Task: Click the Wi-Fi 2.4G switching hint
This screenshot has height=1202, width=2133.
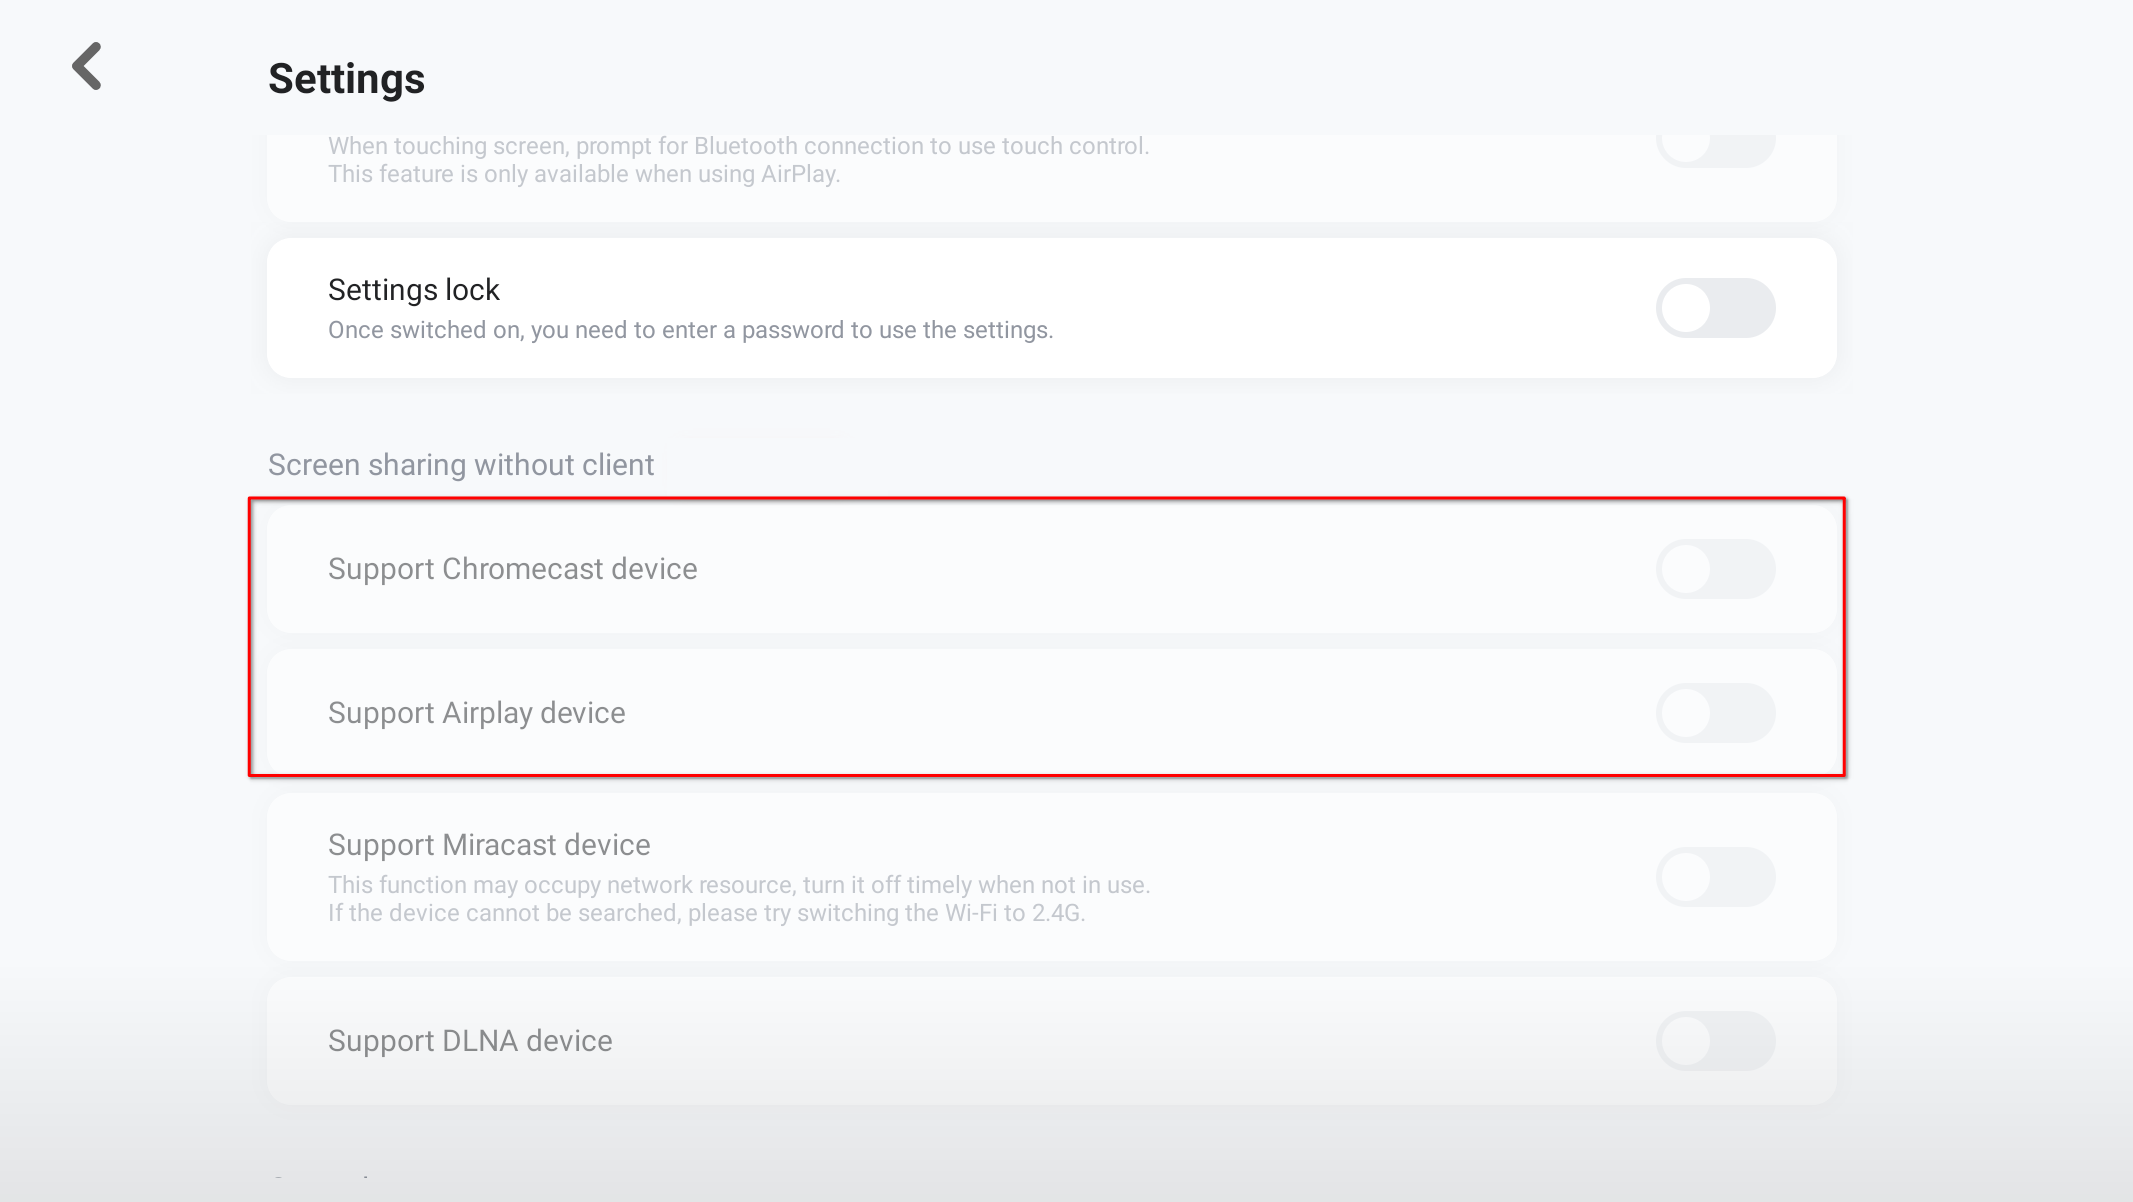Action: tap(706, 913)
